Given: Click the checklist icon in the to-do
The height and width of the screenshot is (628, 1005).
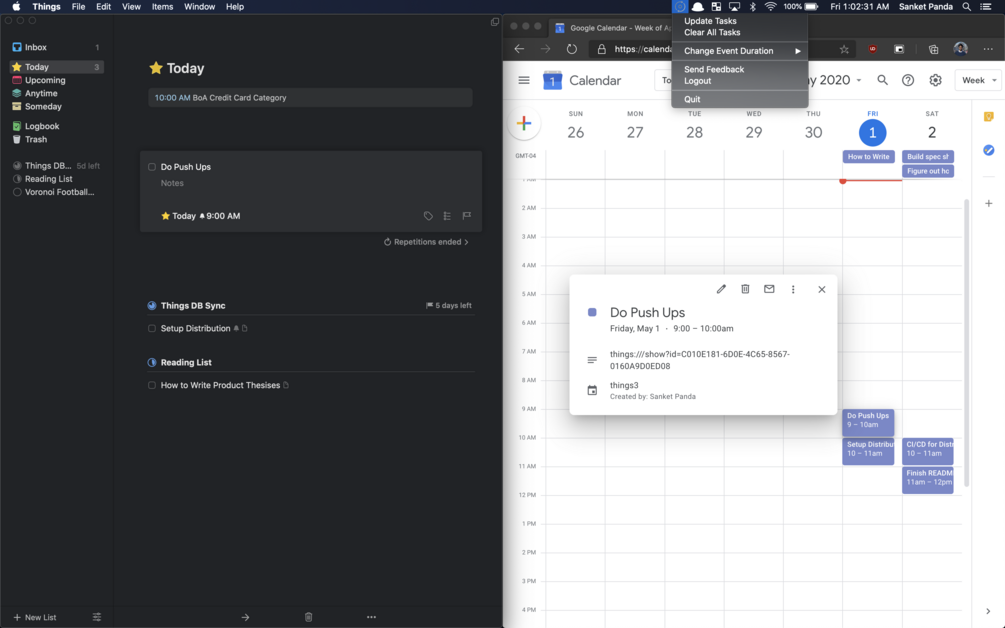Looking at the screenshot, I should pyautogui.click(x=447, y=216).
